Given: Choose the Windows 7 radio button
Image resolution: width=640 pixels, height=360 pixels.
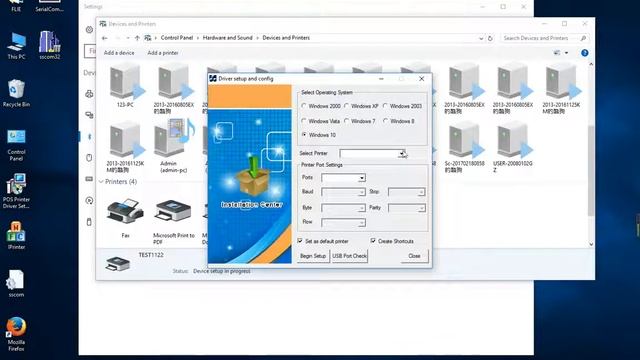Looking at the screenshot, I should click(x=347, y=121).
